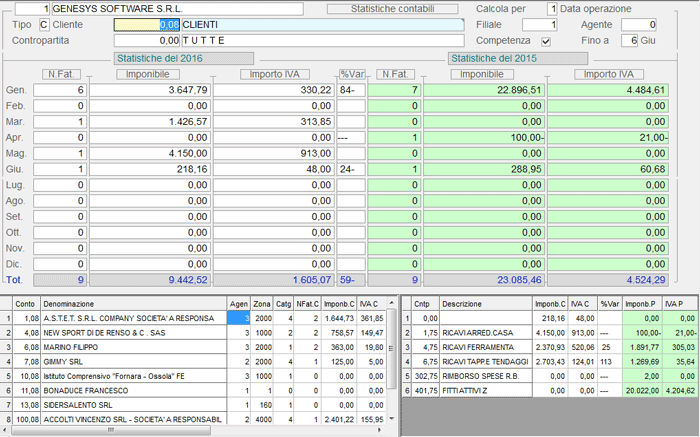Viewport: 700px width, 437px height.
Task: Select row MARINO FILIPPO
Action: point(194,347)
